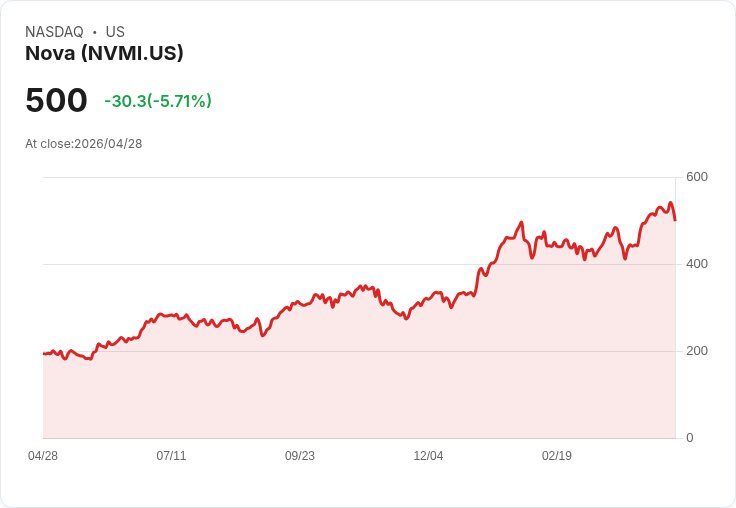
Task: Click the chart line's latest endpoint
Action: (x=675, y=220)
